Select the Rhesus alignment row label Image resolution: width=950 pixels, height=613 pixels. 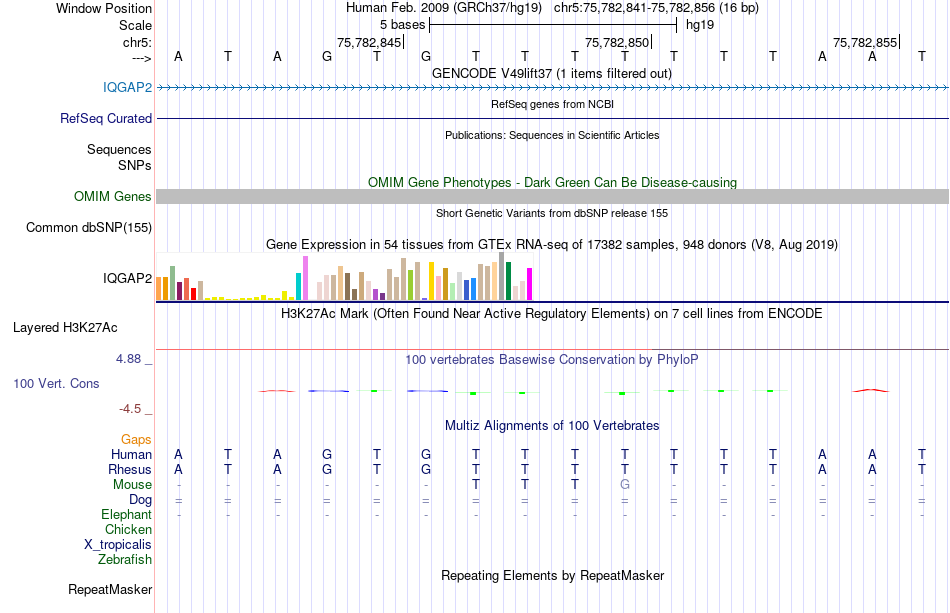pyautogui.click(x=130, y=469)
